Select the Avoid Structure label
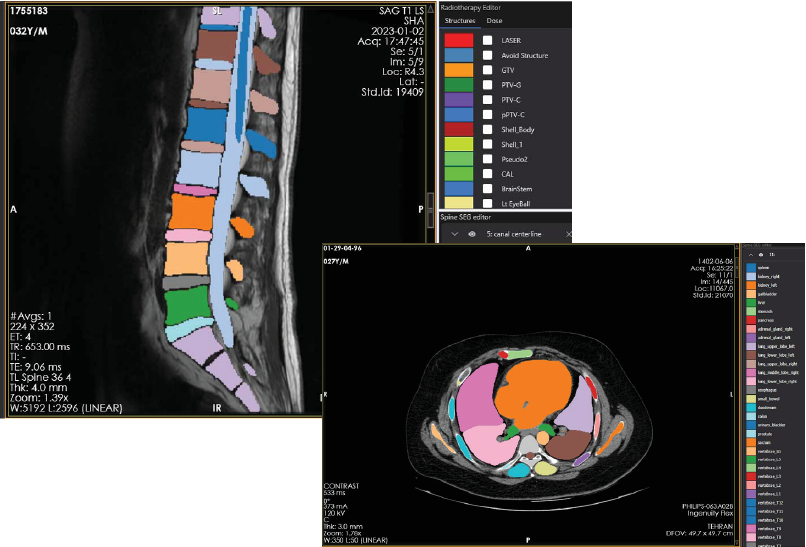This screenshot has width=806, height=547. tap(525, 56)
